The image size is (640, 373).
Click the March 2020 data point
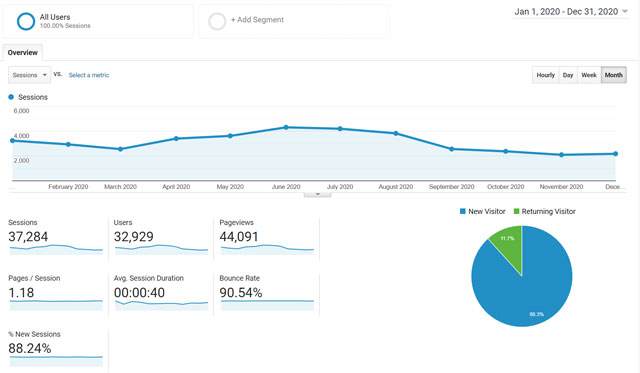[x=120, y=149]
